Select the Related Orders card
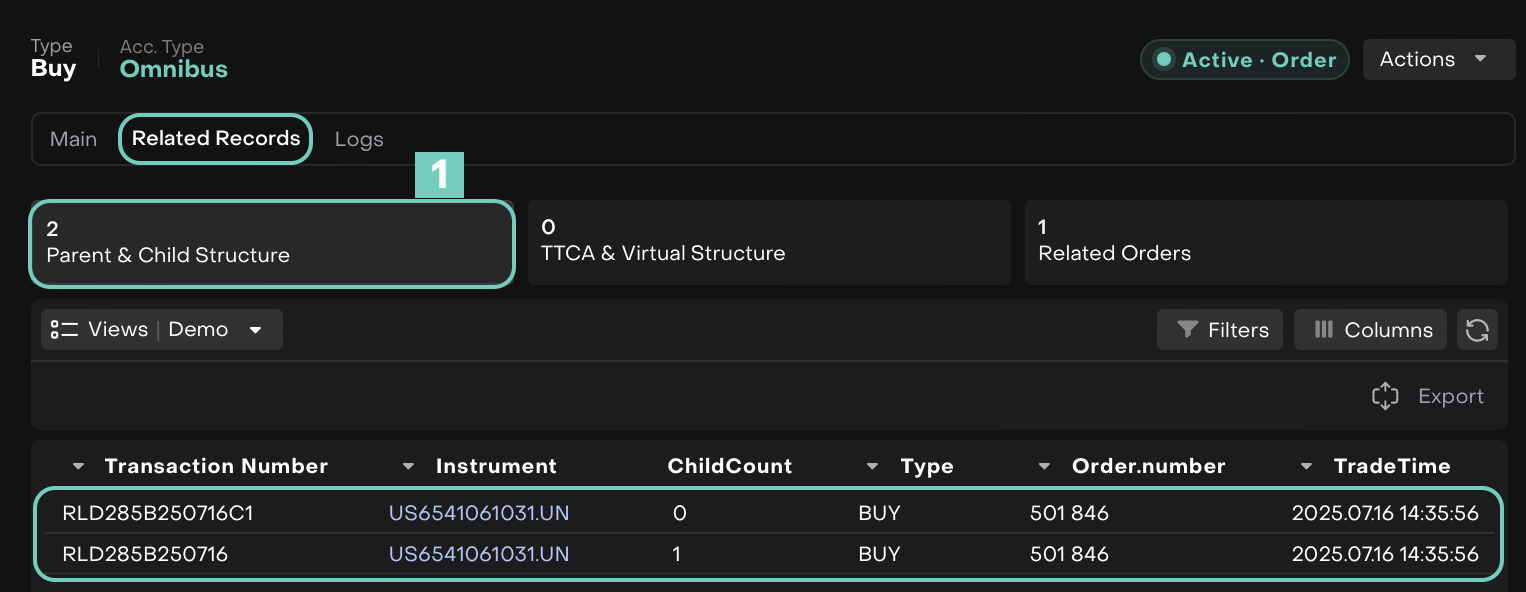Viewport: 1526px width, 592px height. 1265,242
